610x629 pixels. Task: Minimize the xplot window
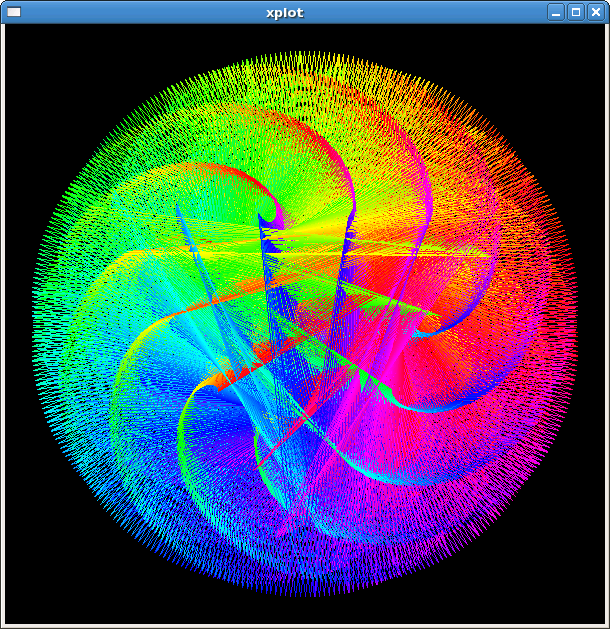tap(556, 12)
